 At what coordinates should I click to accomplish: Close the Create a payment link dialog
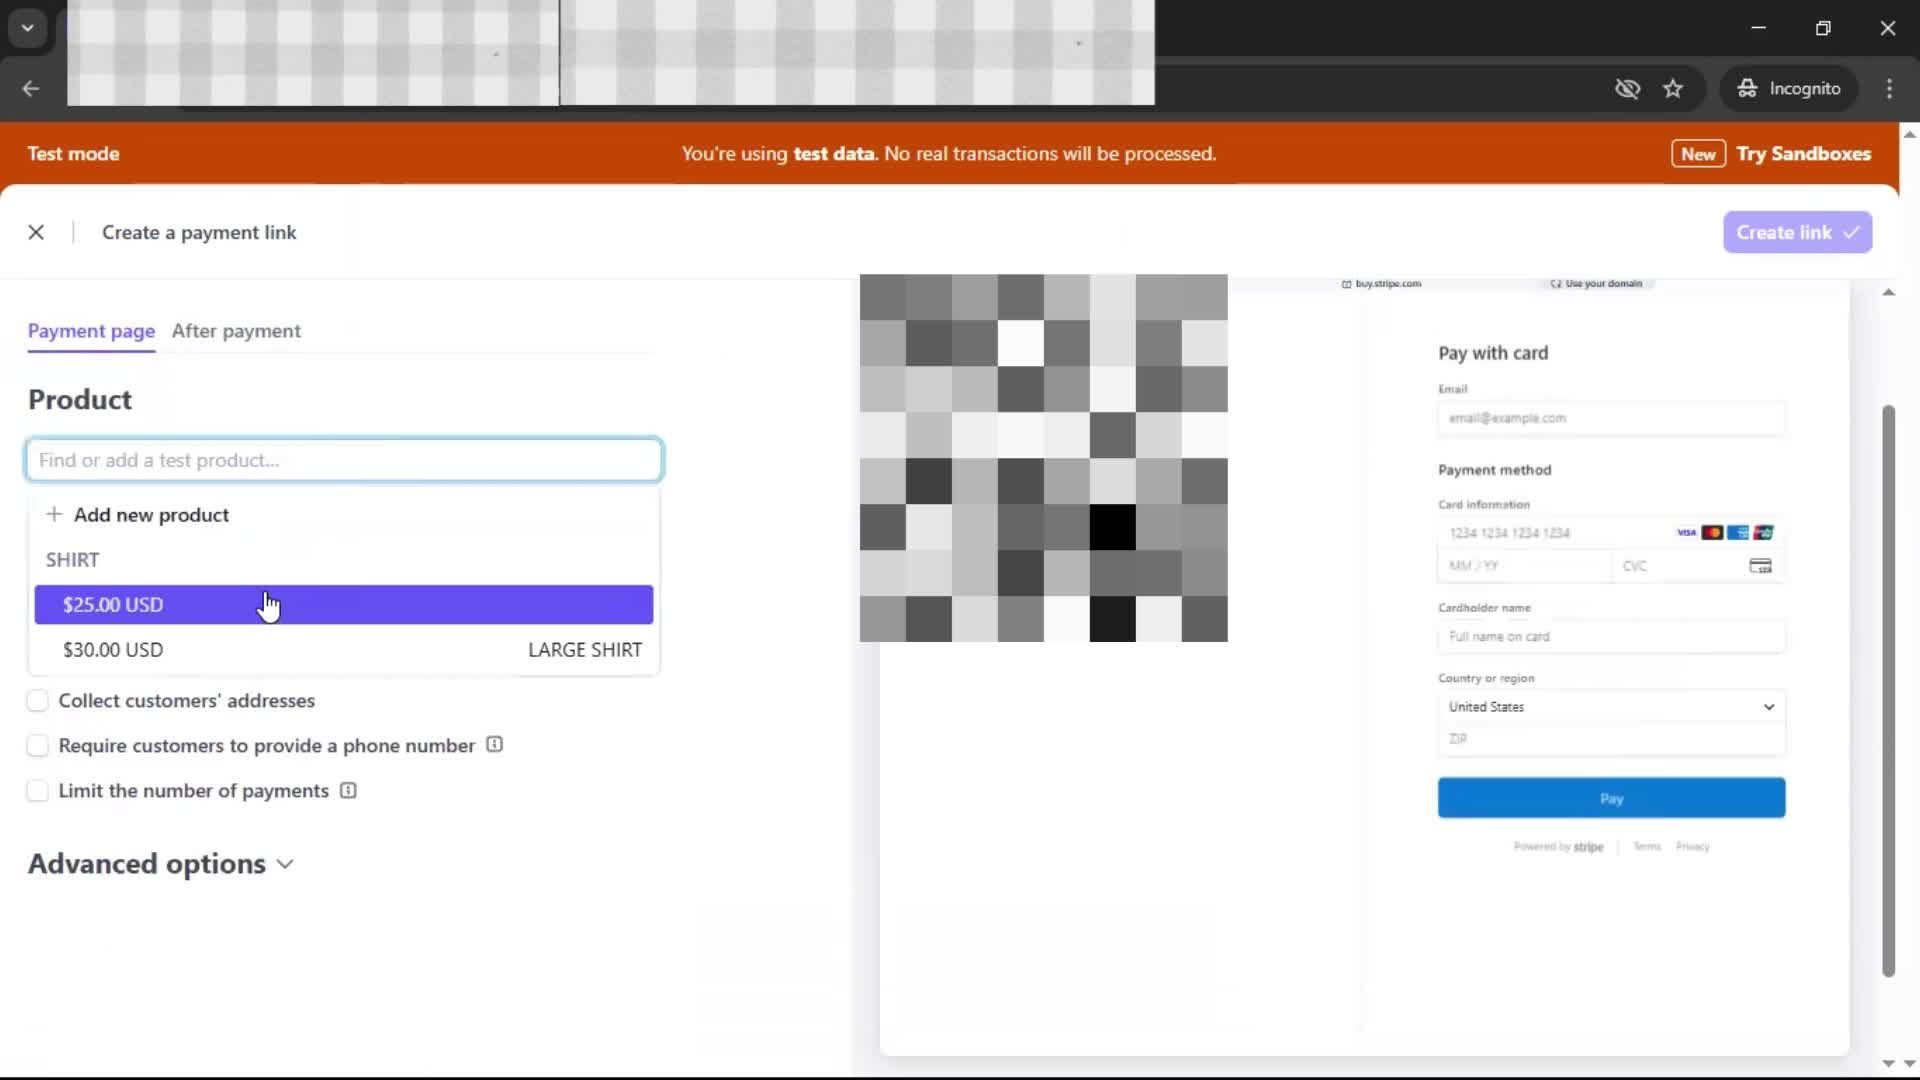(x=36, y=232)
